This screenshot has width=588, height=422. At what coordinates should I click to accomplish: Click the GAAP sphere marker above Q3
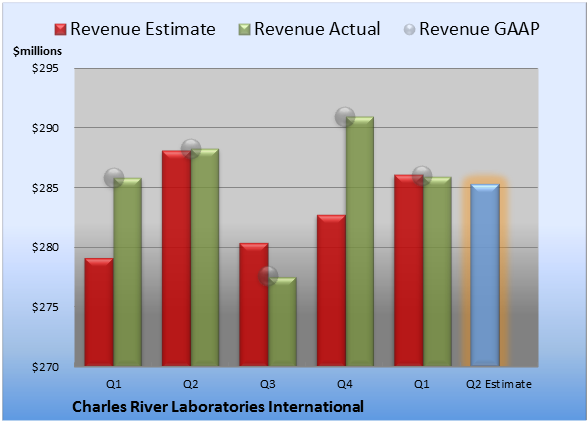coord(268,276)
